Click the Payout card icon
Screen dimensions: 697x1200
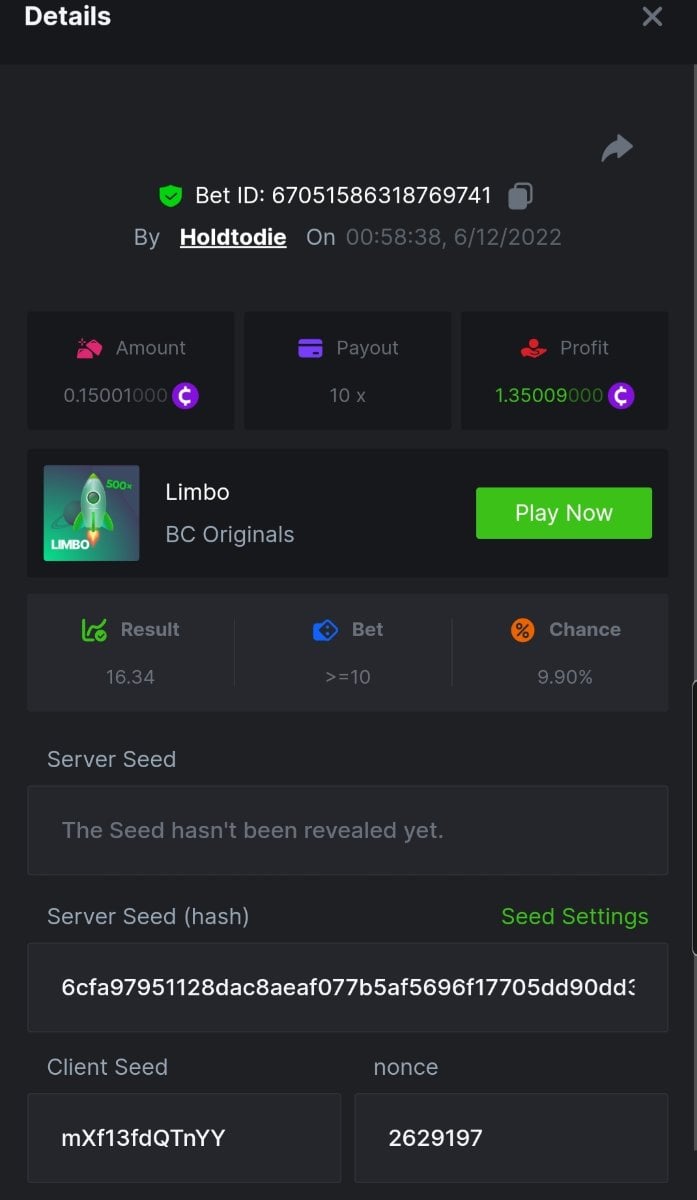310,349
